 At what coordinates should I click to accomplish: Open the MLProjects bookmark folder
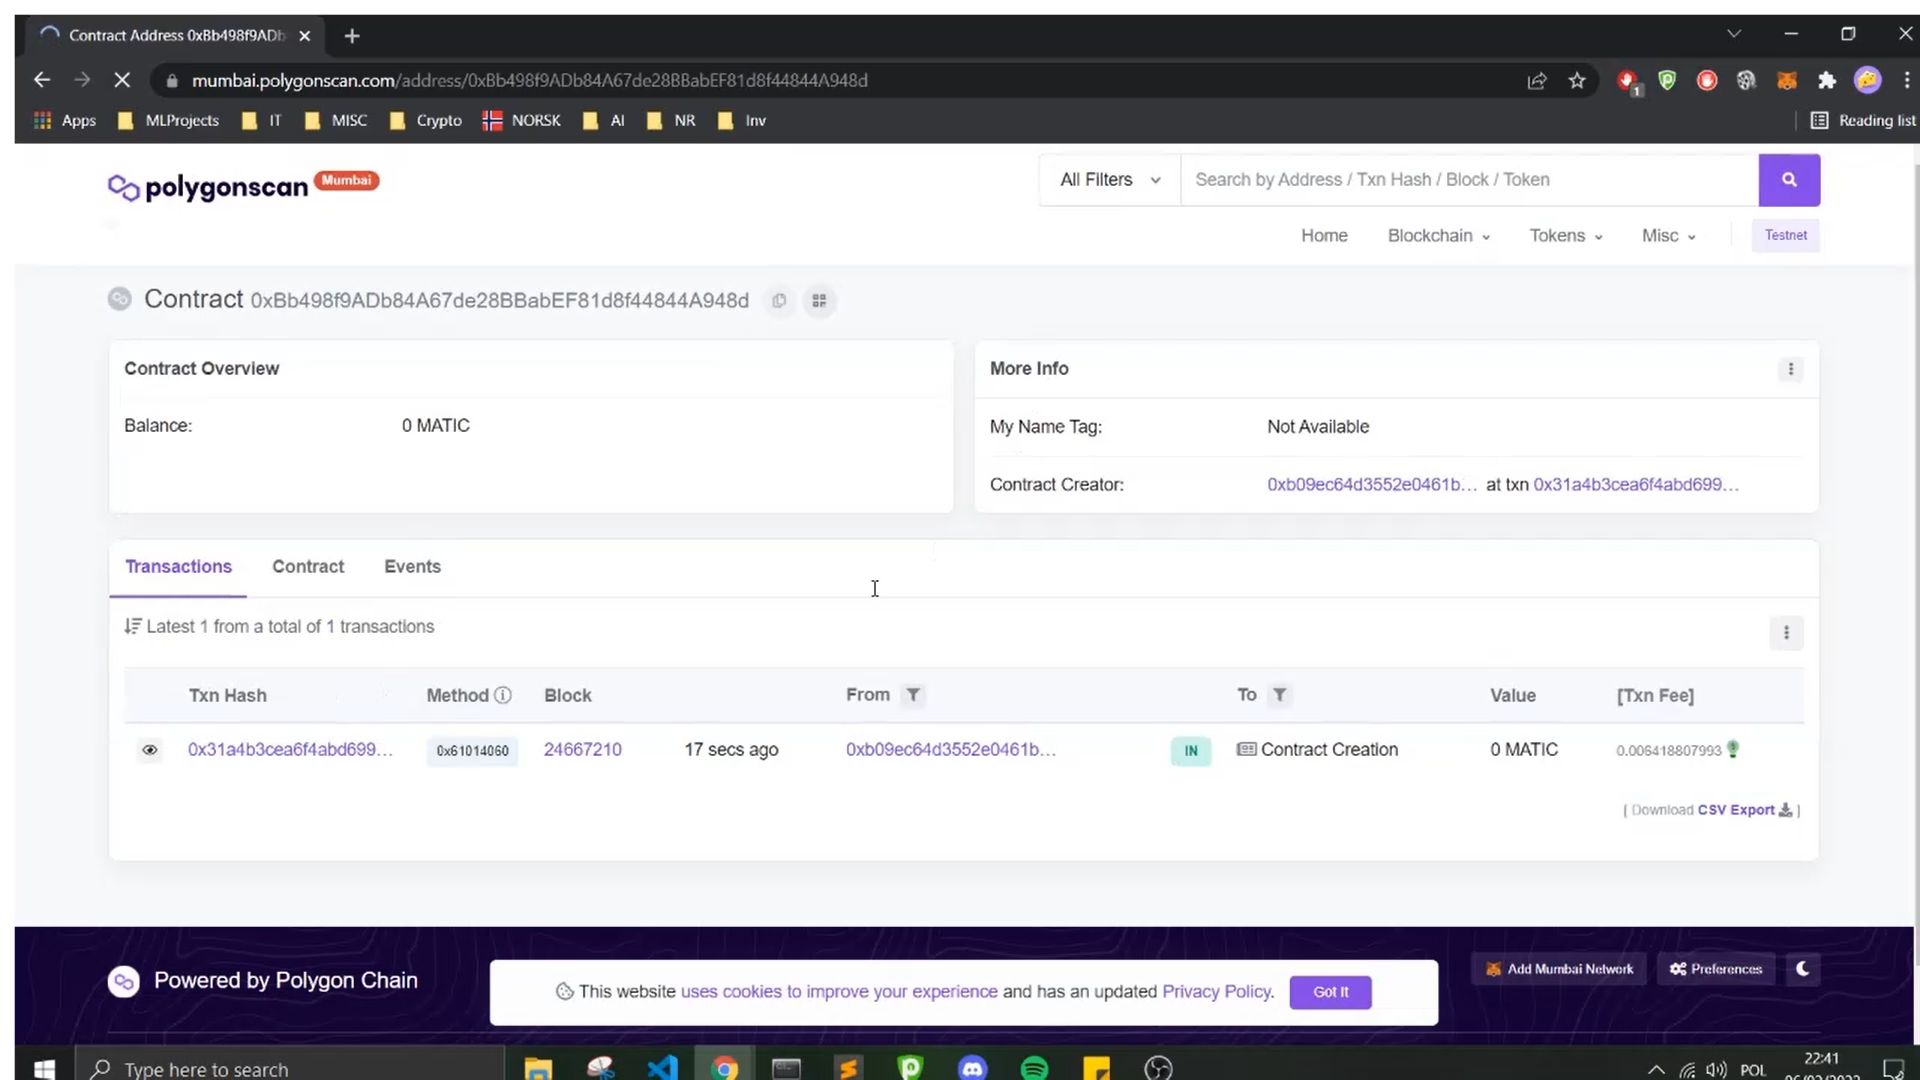click(x=168, y=120)
